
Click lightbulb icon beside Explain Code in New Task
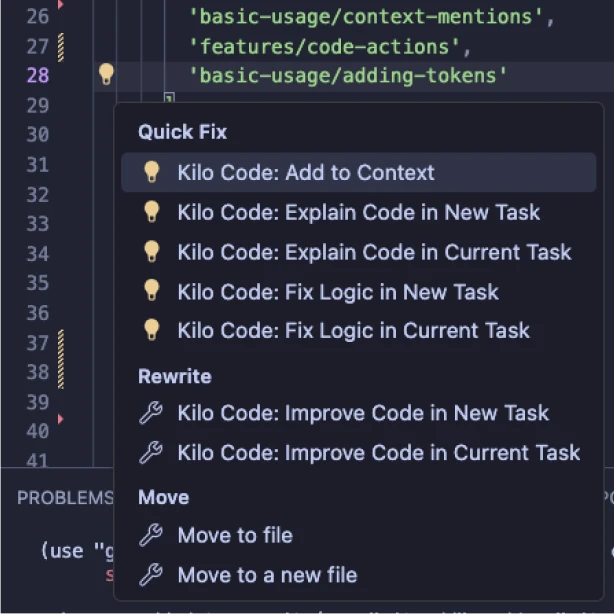tap(152, 212)
